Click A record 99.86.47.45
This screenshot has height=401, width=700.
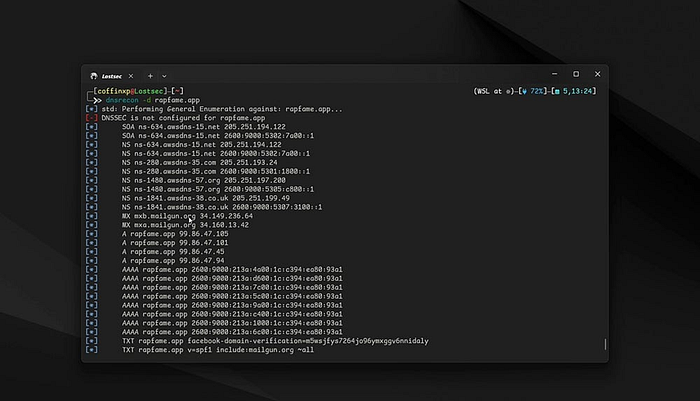pos(173,252)
